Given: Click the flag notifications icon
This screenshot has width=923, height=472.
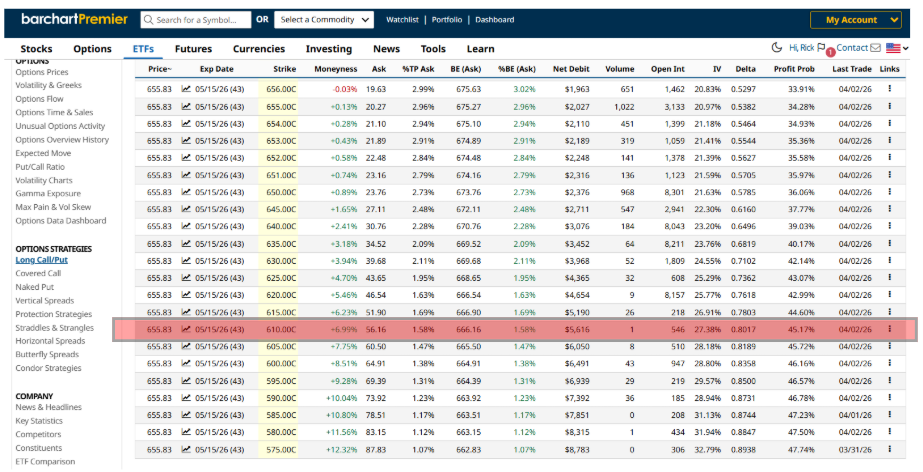Looking at the screenshot, I should [822, 48].
